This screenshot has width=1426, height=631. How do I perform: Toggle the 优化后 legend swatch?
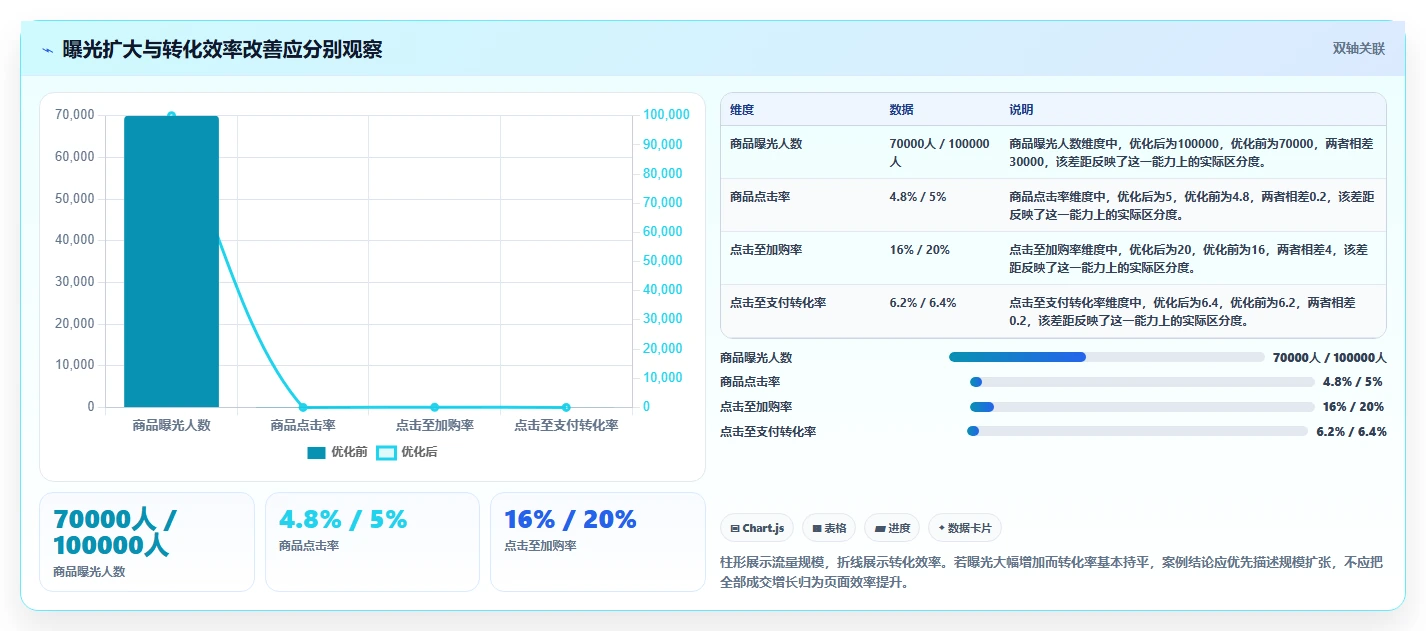pyautogui.click(x=386, y=453)
